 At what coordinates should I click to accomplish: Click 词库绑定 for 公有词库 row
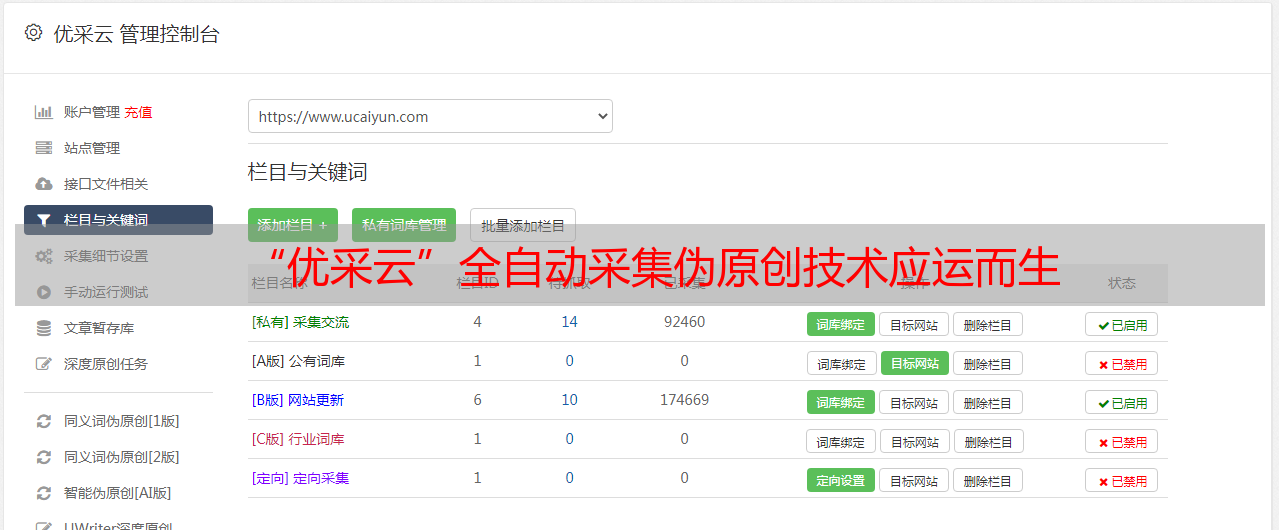[x=841, y=363]
